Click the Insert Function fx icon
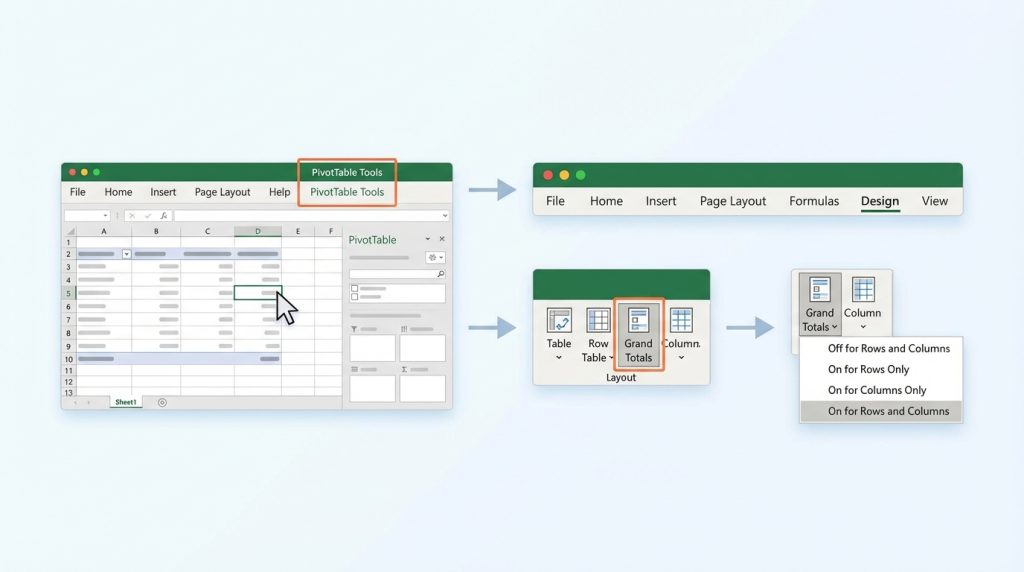This screenshot has width=1024, height=572. 163,215
